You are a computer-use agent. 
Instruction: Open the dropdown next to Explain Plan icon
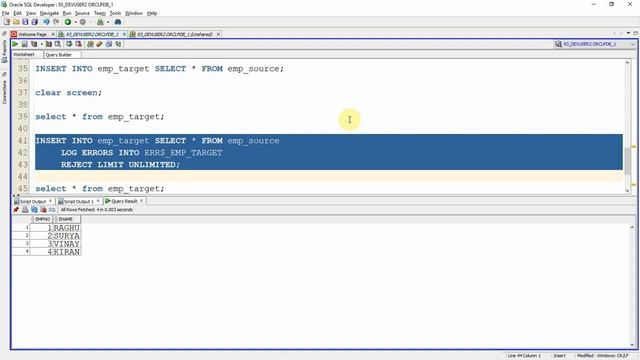42,44
